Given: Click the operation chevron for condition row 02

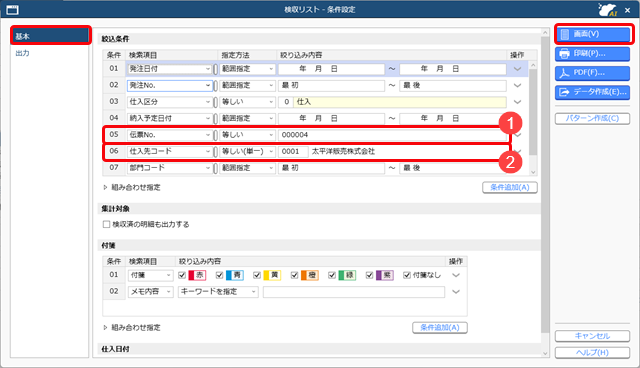Looking at the screenshot, I should coord(517,85).
